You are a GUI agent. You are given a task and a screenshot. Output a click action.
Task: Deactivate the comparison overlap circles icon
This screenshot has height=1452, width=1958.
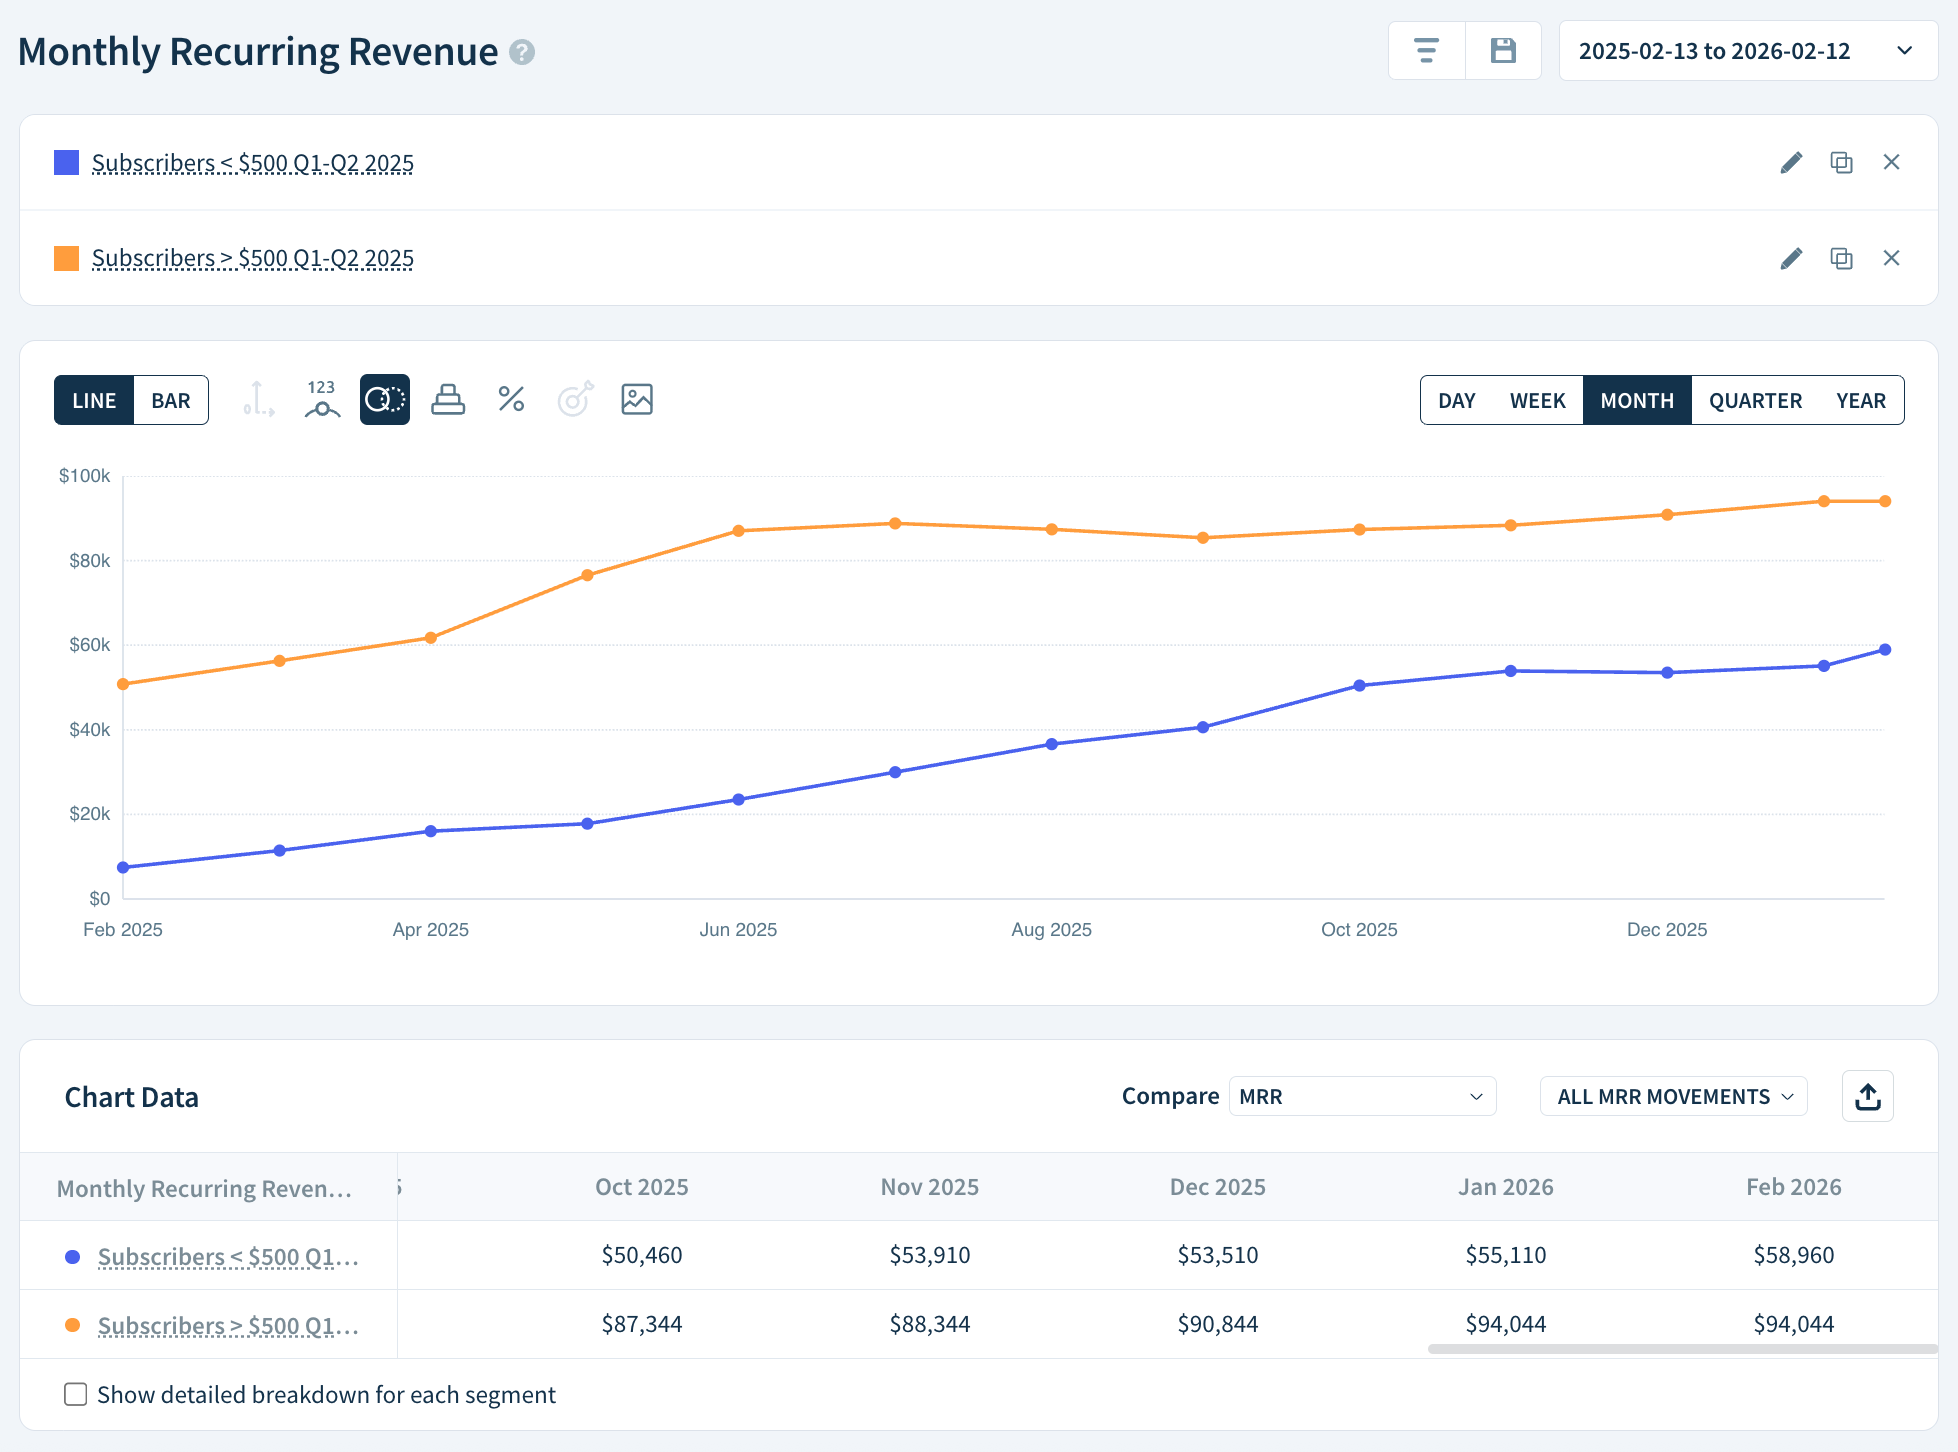pyautogui.click(x=384, y=399)
